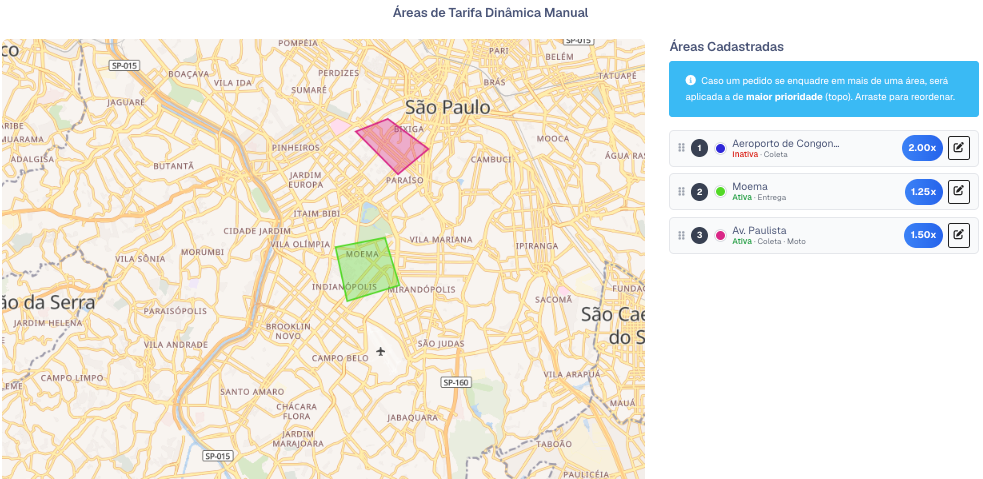Click the Jabaquara map label
This screenshot has height=479, width=983.
point(413,418)
